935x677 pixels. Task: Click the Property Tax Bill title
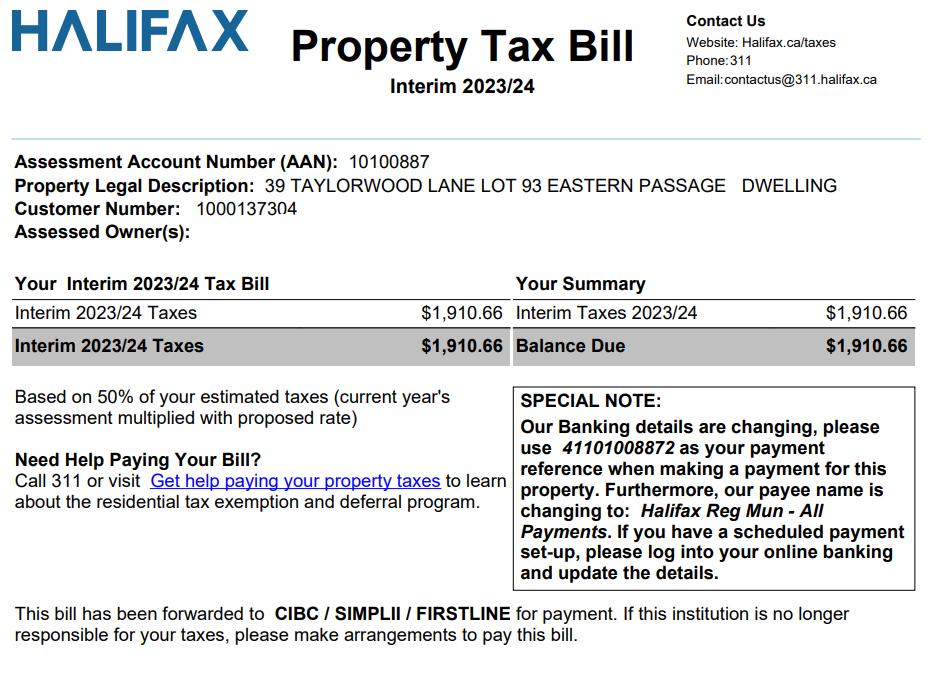coord(462,46)
